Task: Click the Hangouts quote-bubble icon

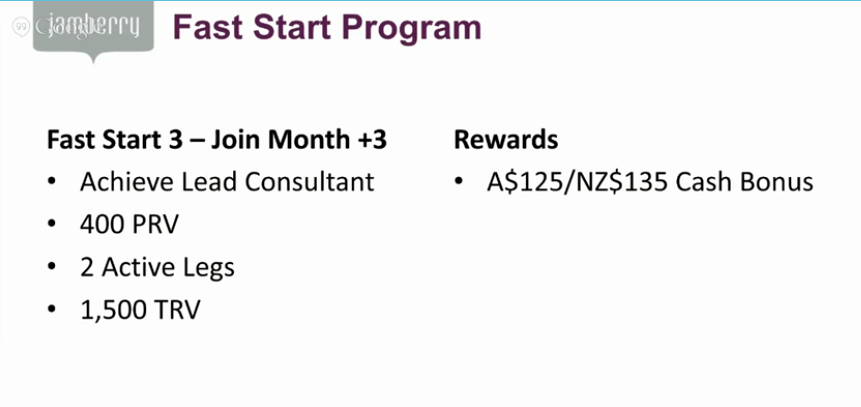Action: tap(21, 26)
